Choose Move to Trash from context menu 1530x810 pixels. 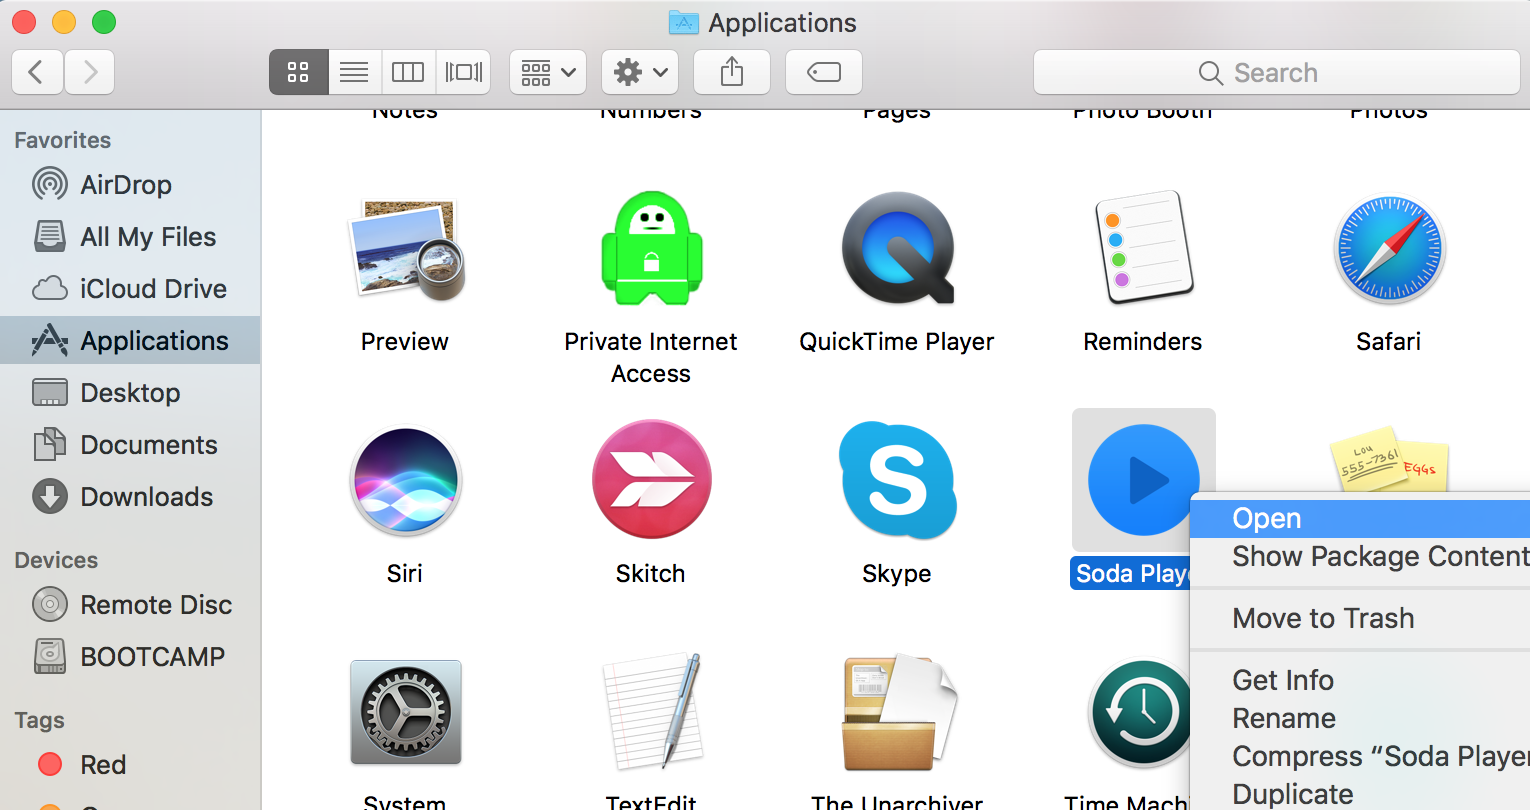(x=1360, y=618)
